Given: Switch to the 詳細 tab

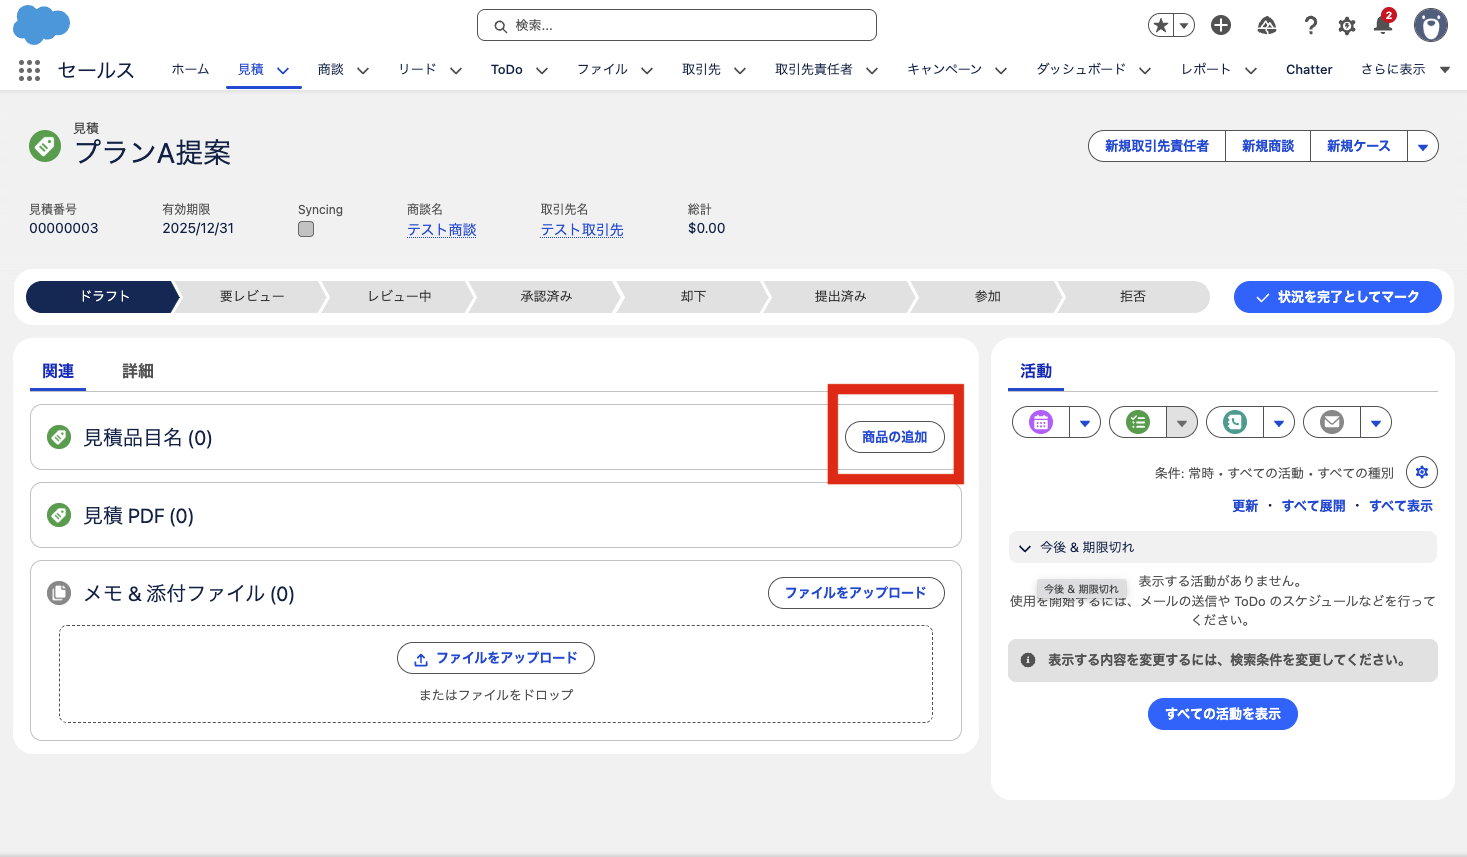Looking at the screenshot, I should click(137, 371).
